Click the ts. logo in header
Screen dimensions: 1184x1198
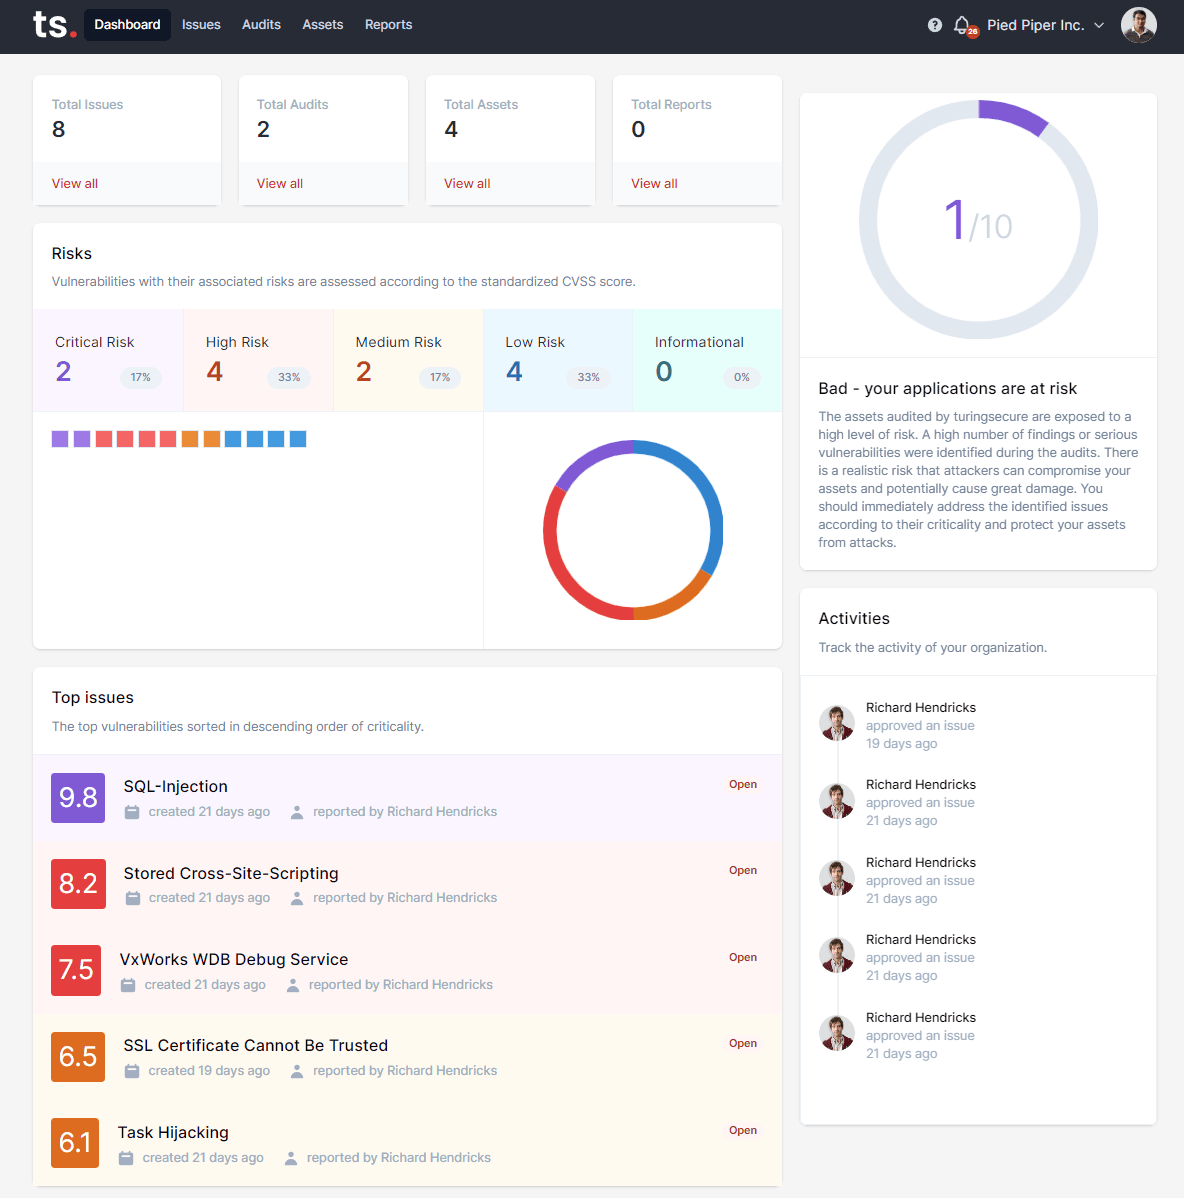[54, 25]
